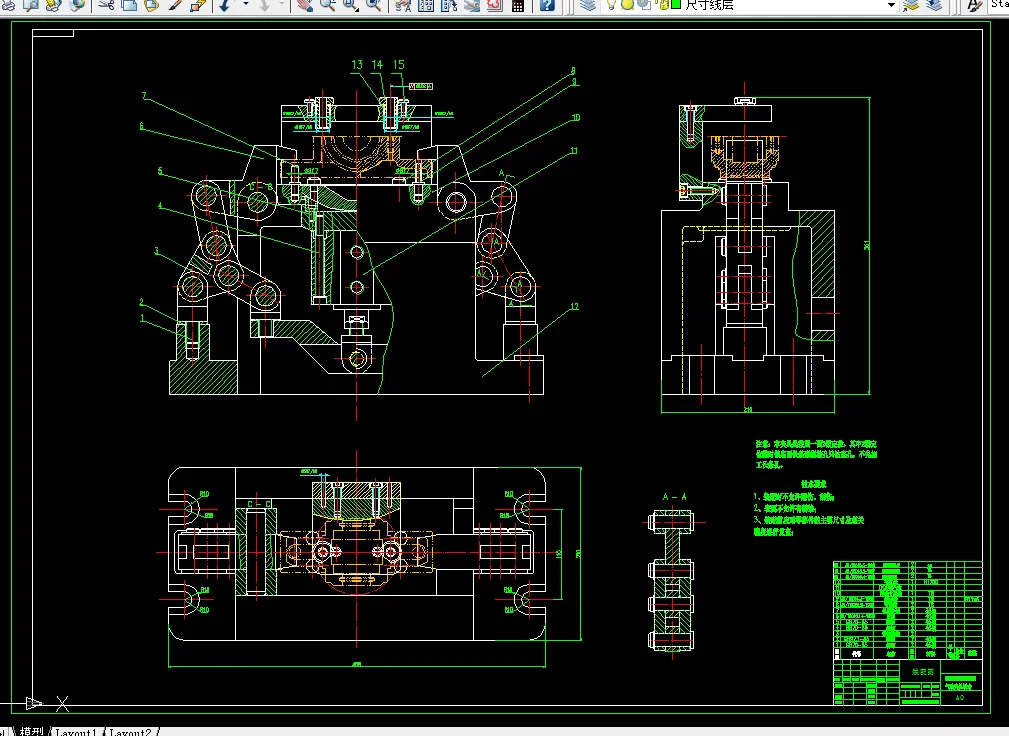Viewport: 1009px width, 736px height.
Task: Click the green layer color swatch
Action: click(x=676, y=5)
